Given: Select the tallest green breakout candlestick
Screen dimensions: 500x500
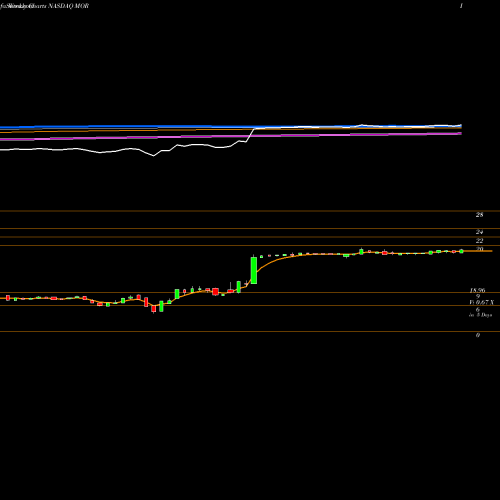Looking at the screenshot, I should pyautogui.click(x=254, y=270).
